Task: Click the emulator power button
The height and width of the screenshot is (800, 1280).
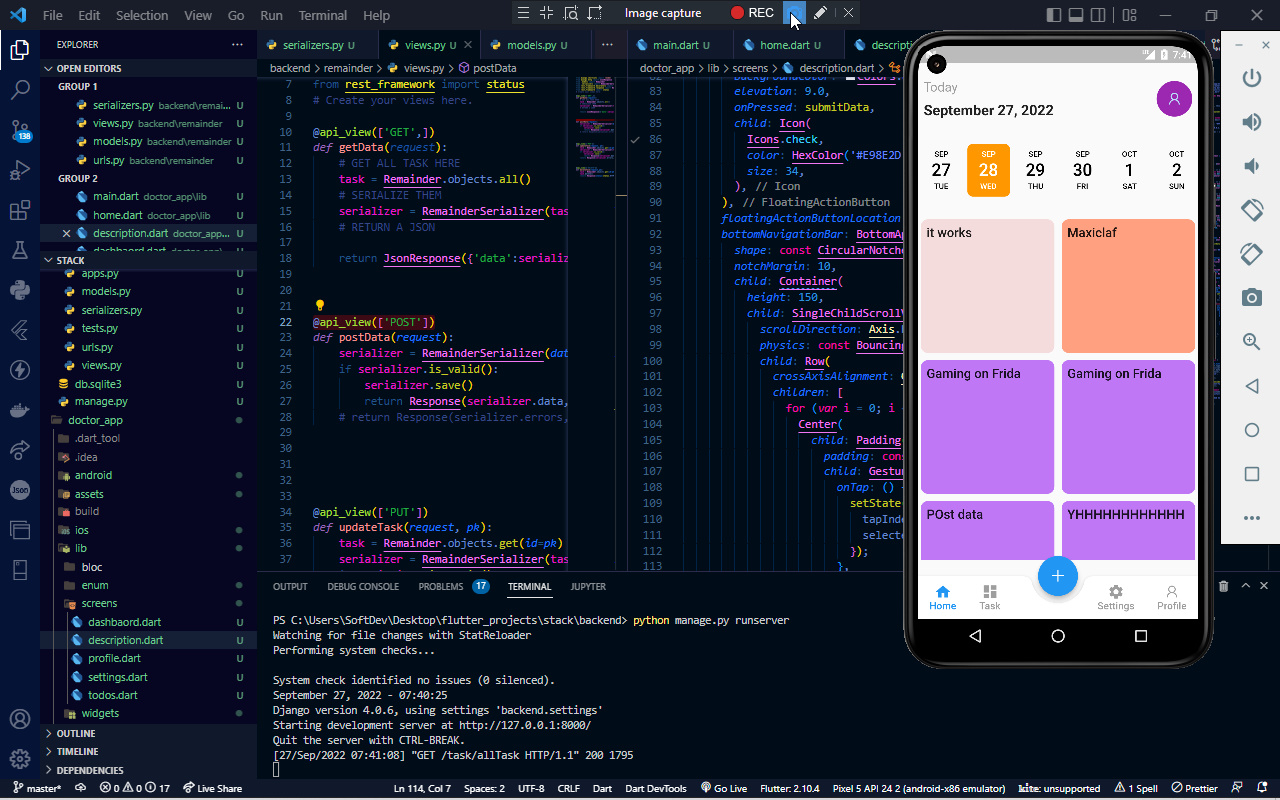Action: click(1251, 79)
